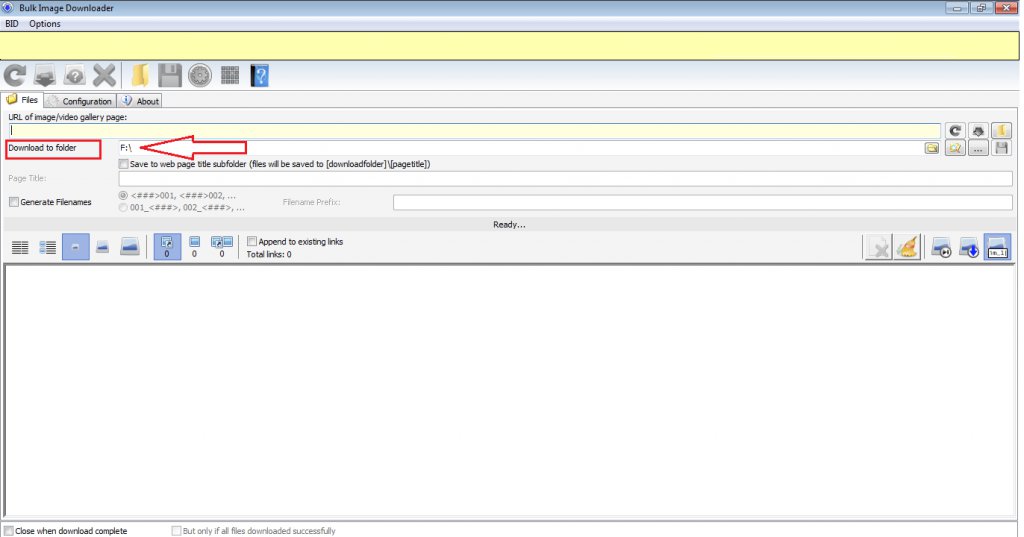Screen dimensions: 1024x537
Task: Click the large reload arrow toolbar icon
Action: (15, 76)
